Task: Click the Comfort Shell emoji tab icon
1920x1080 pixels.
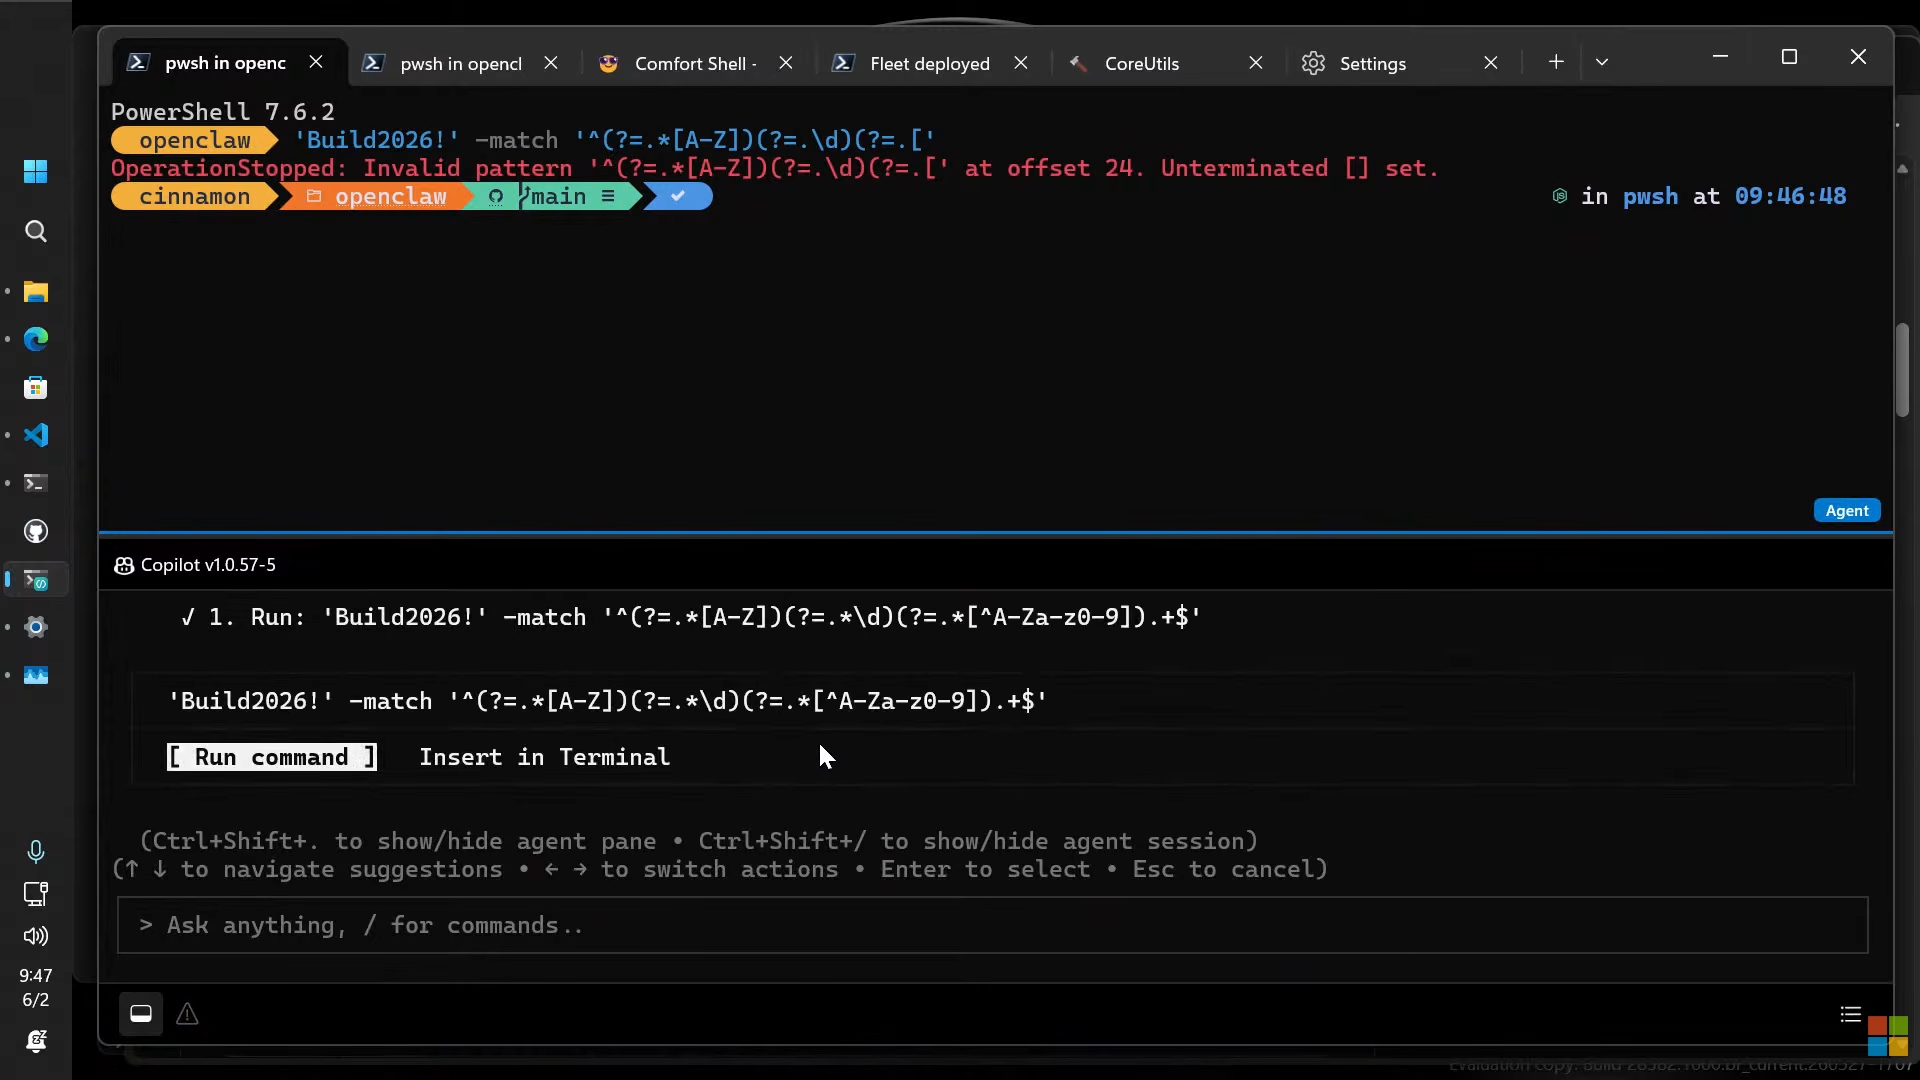Action: [608, 63]
